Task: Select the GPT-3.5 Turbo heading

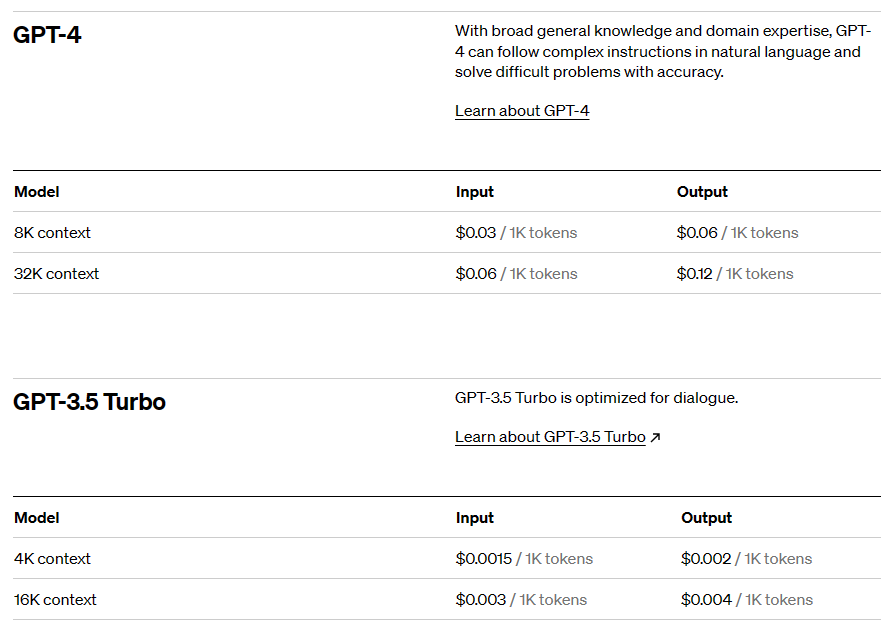Action: click(89, 402)
